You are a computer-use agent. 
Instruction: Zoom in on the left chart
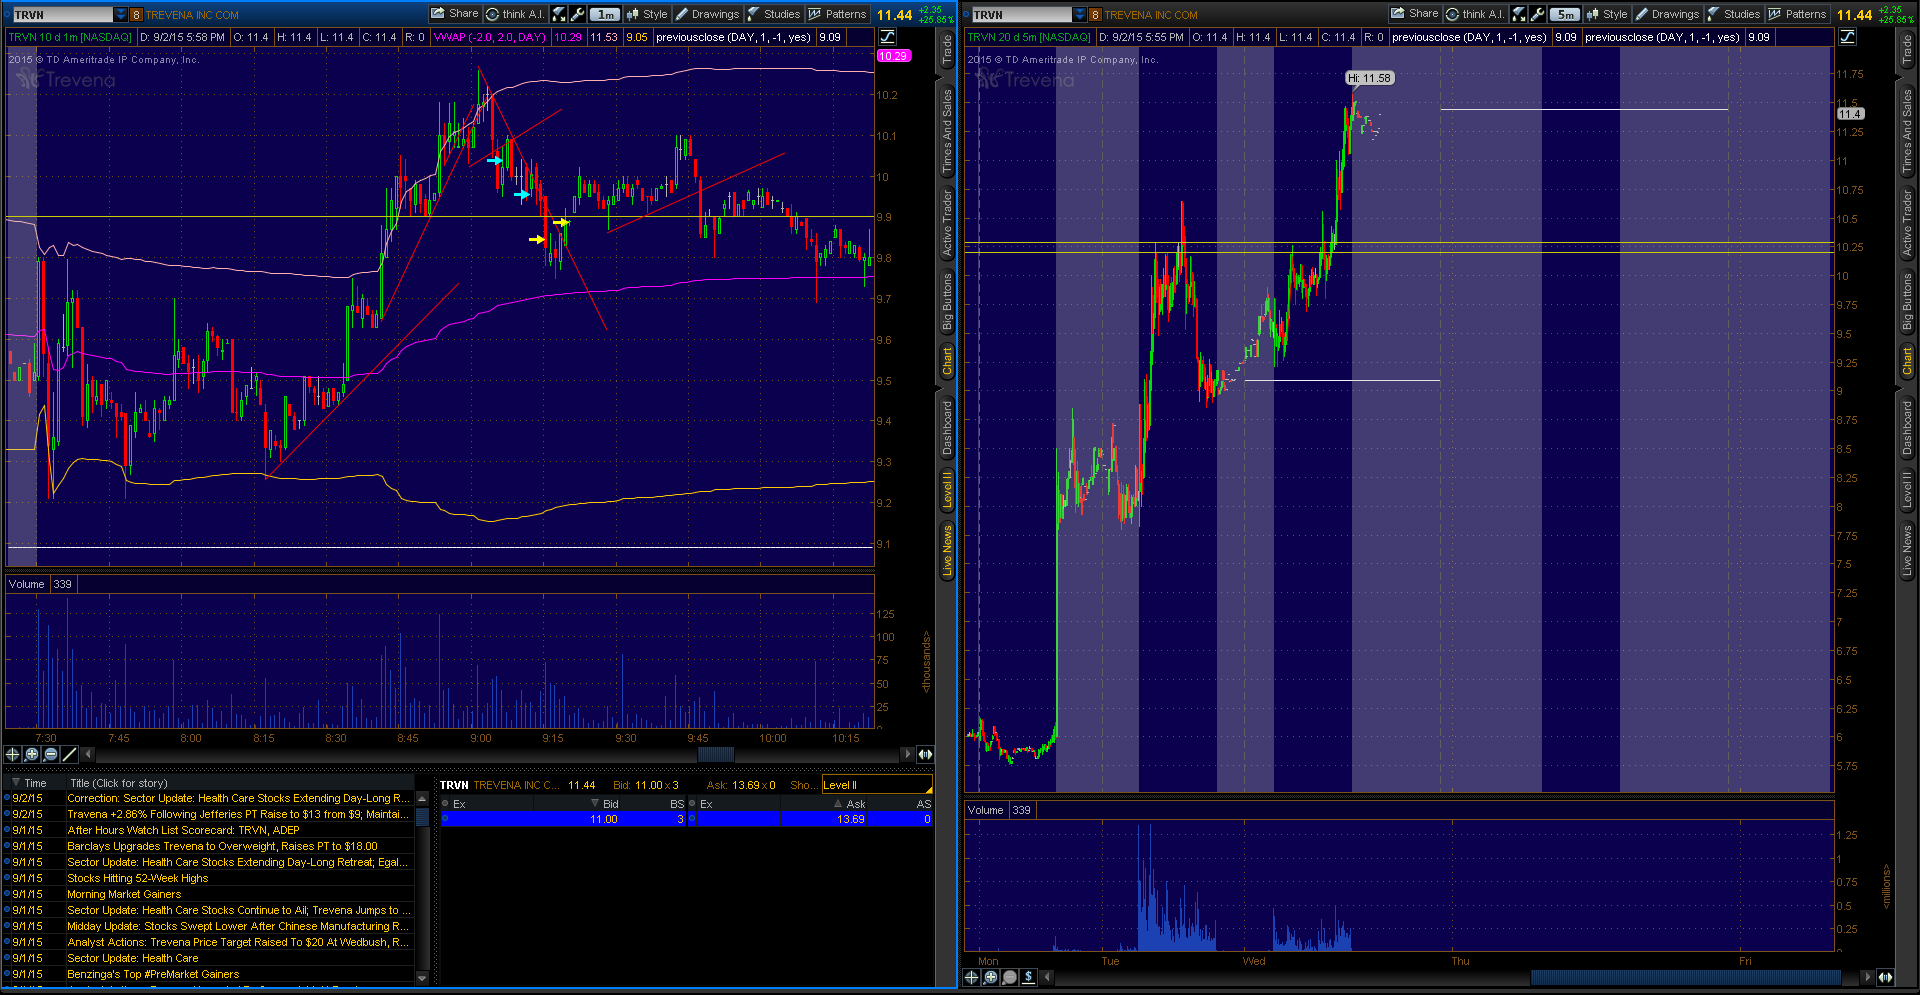(31, 754)
